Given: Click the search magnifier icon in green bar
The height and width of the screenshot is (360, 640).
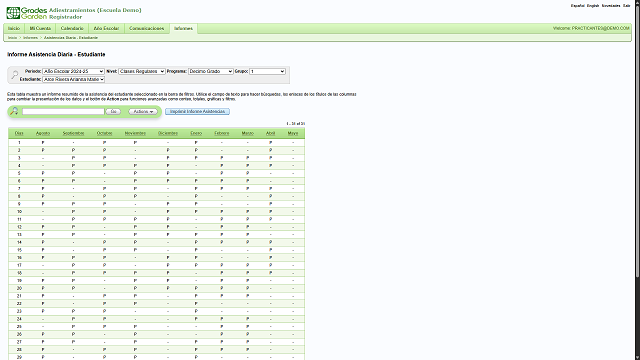Looking at the screenshot, I should click(x=14, y=111).
